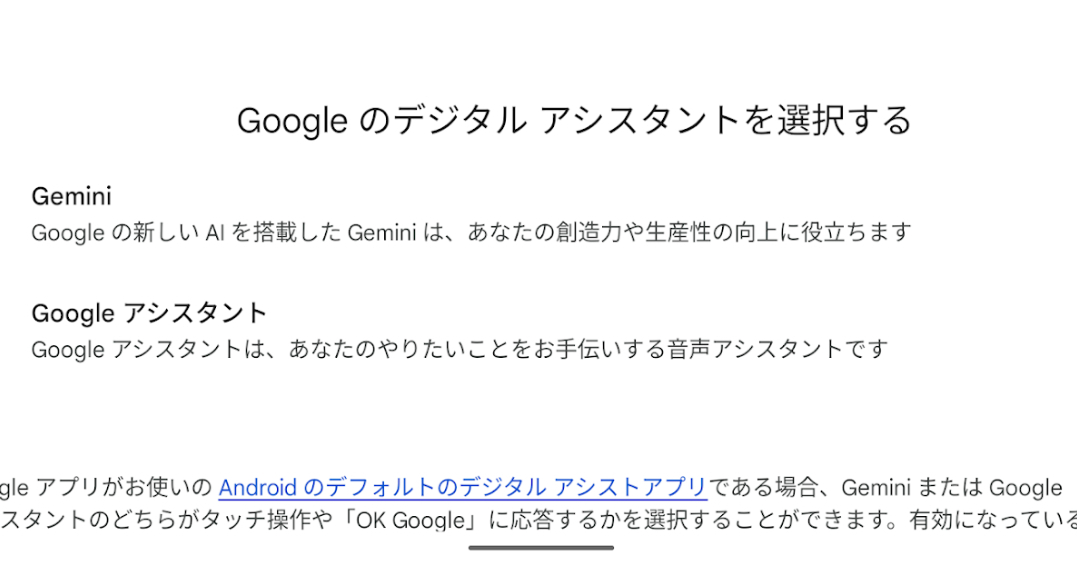The height and width of the screenshot is (564, 1077).
Task: Click the word "Android" in the blue link
Action: tap(258, 488)
